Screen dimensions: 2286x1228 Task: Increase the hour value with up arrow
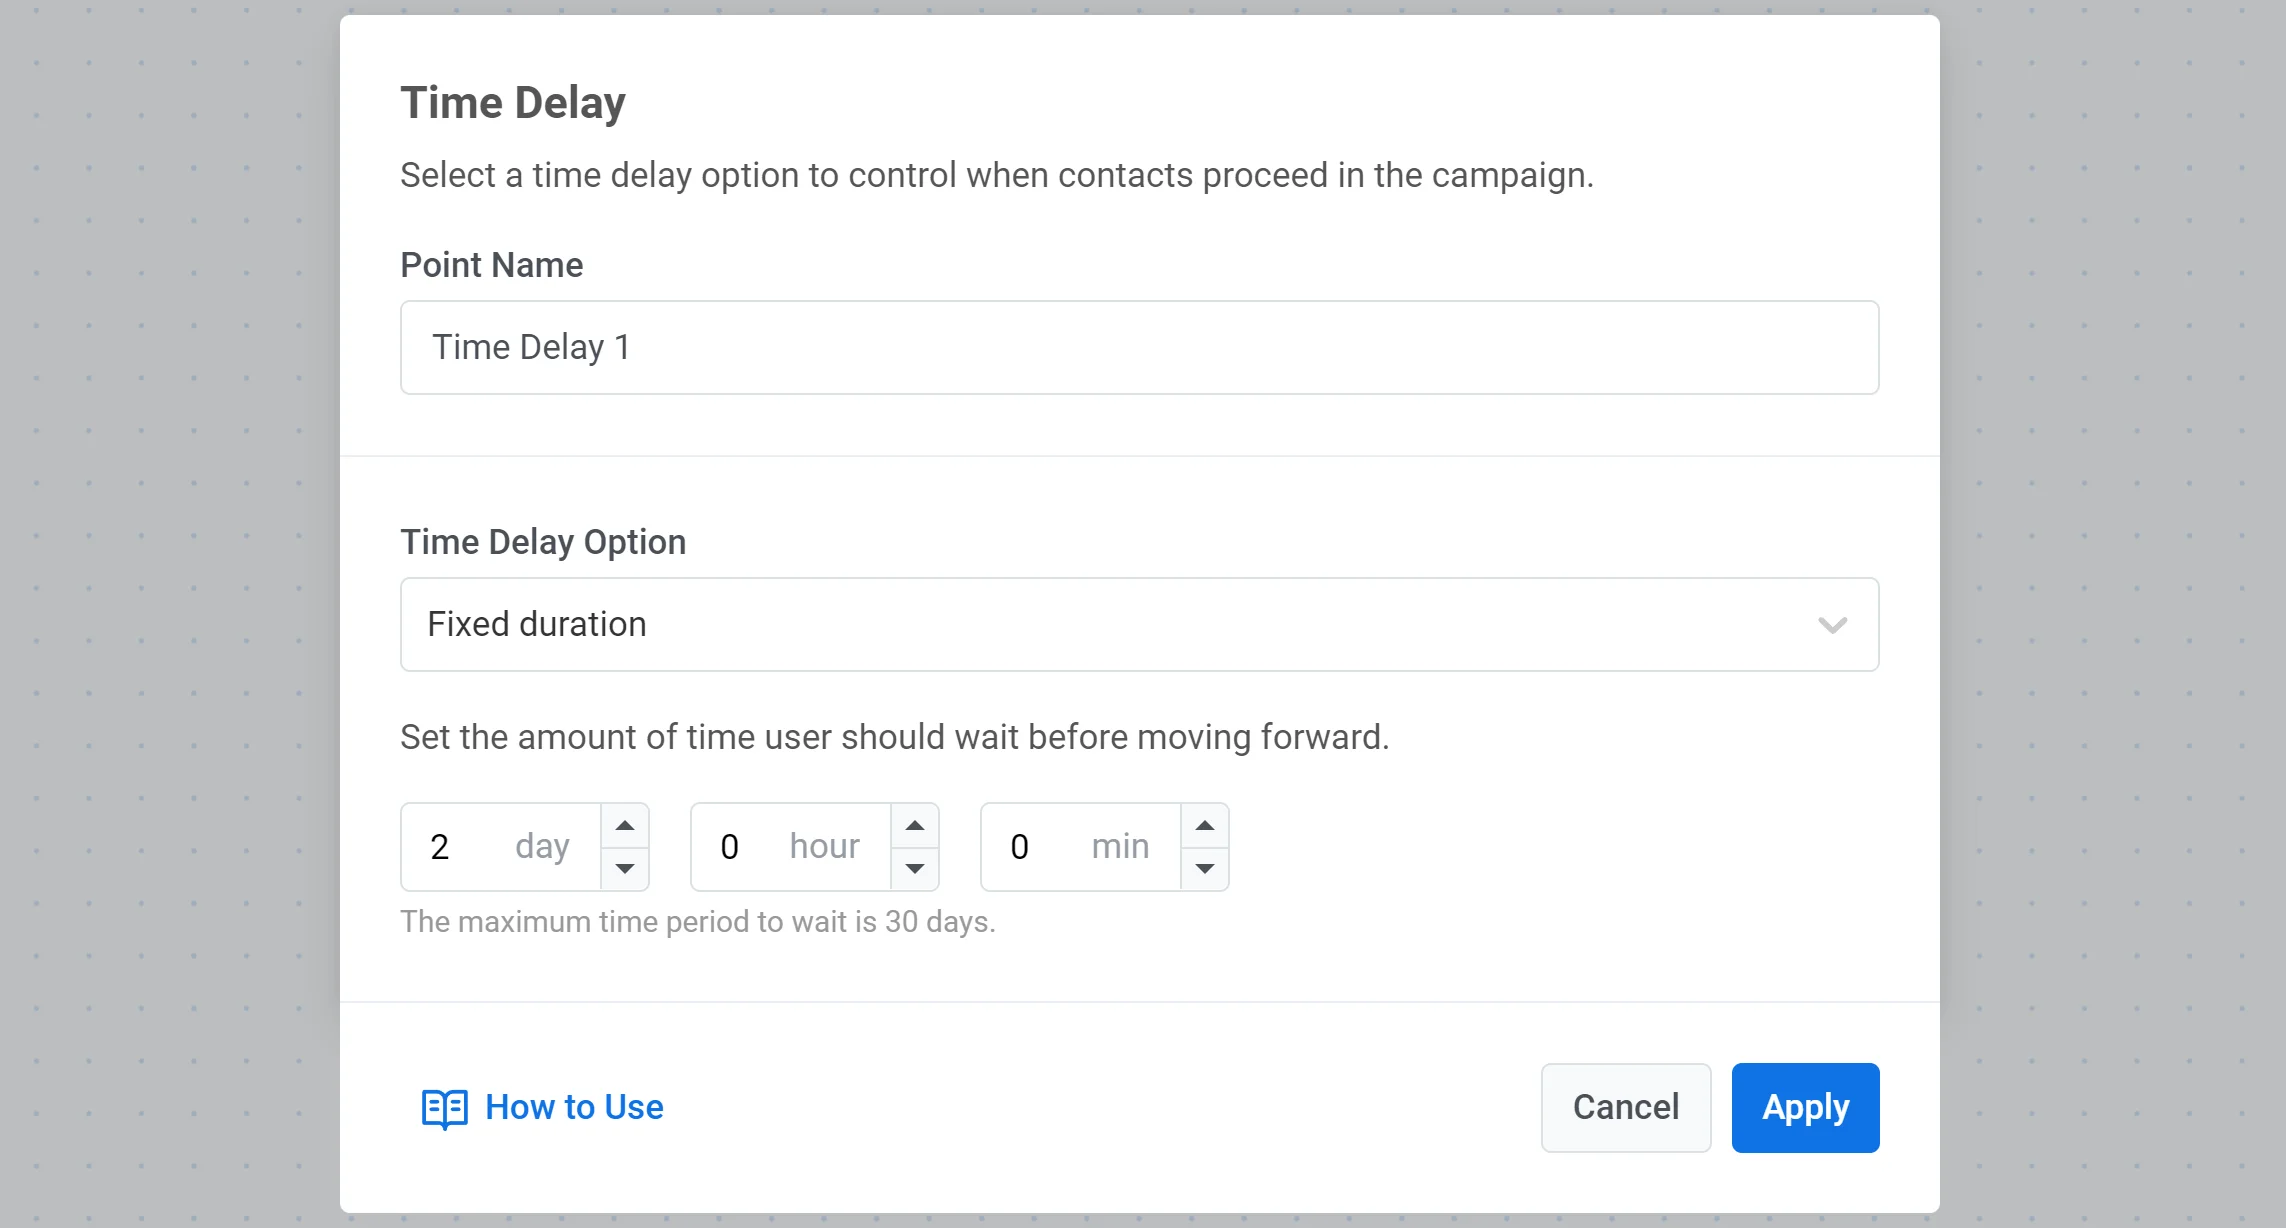click(x=915, y=826)
